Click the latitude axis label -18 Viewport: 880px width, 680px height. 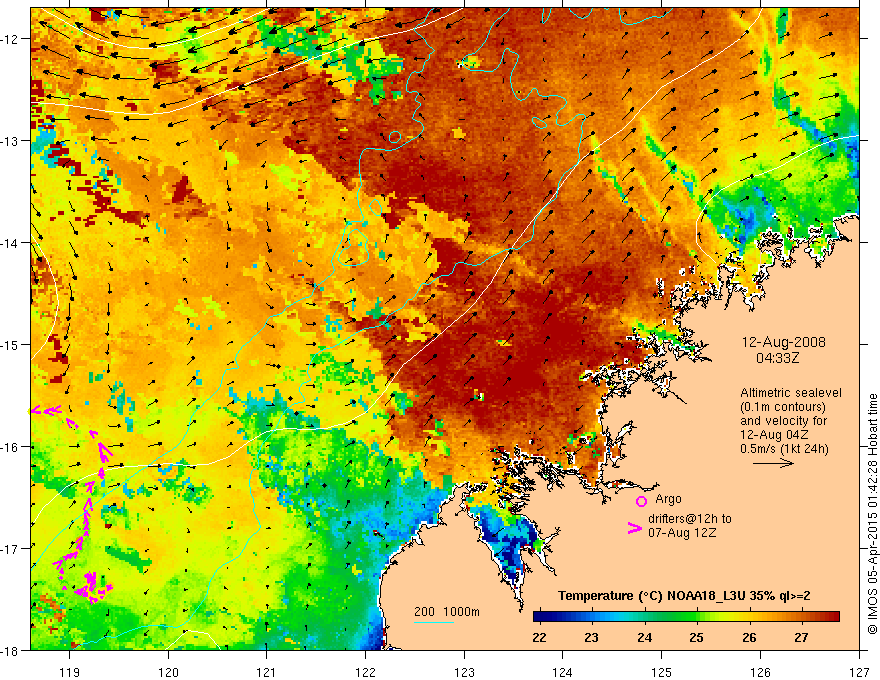click(x=10, y=650)
